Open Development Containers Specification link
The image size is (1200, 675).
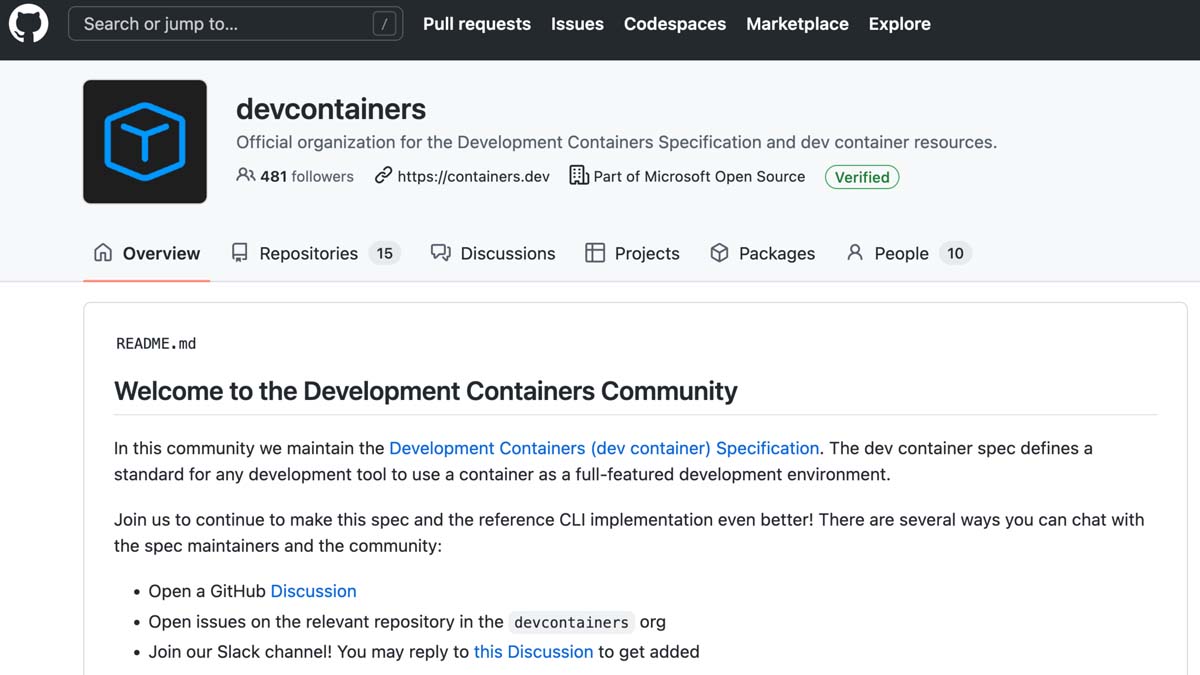tap(604, 448)
